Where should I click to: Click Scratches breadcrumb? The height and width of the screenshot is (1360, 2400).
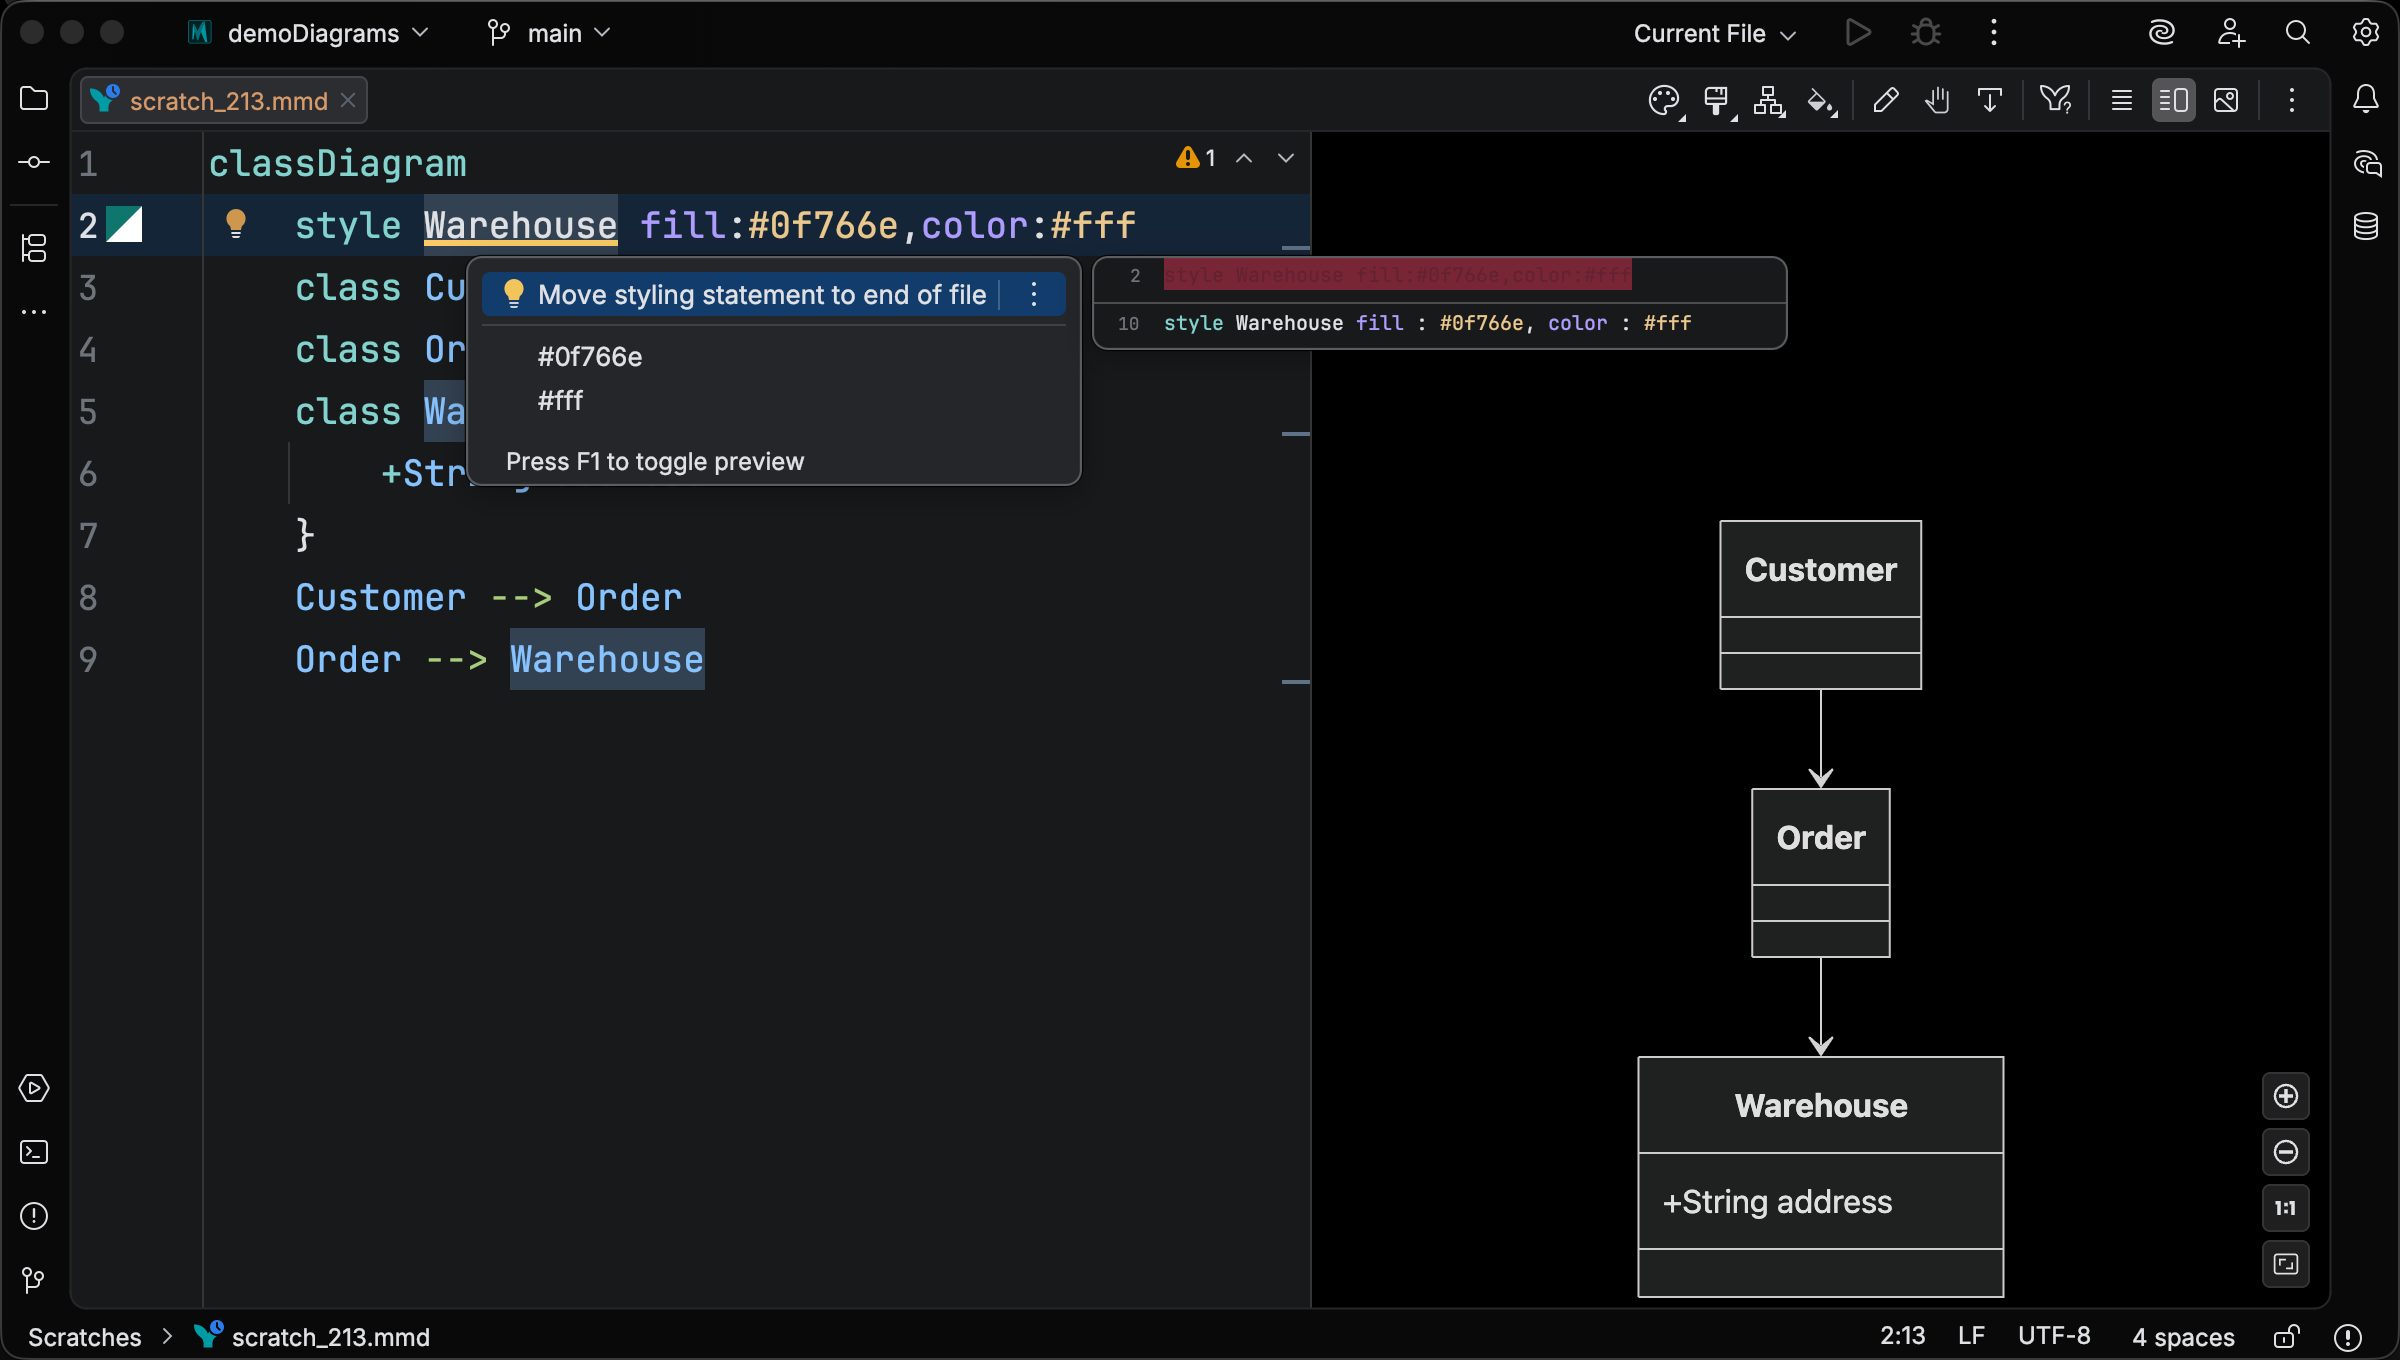(84, 1337)
